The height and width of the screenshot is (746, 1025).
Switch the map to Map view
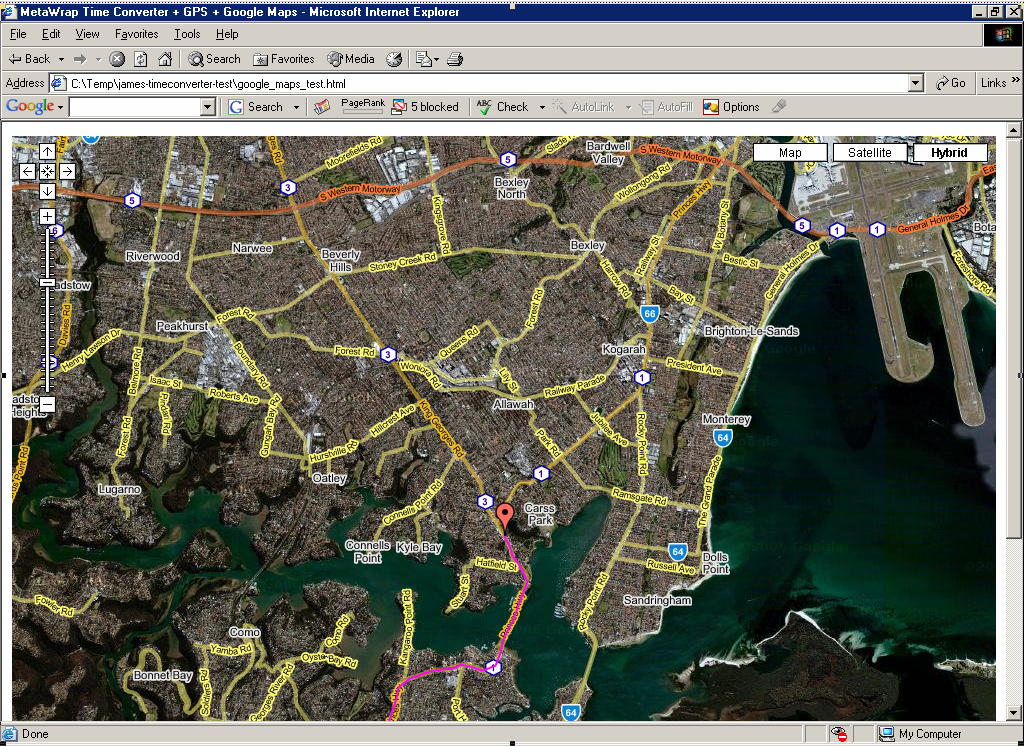tap(790, 152)
